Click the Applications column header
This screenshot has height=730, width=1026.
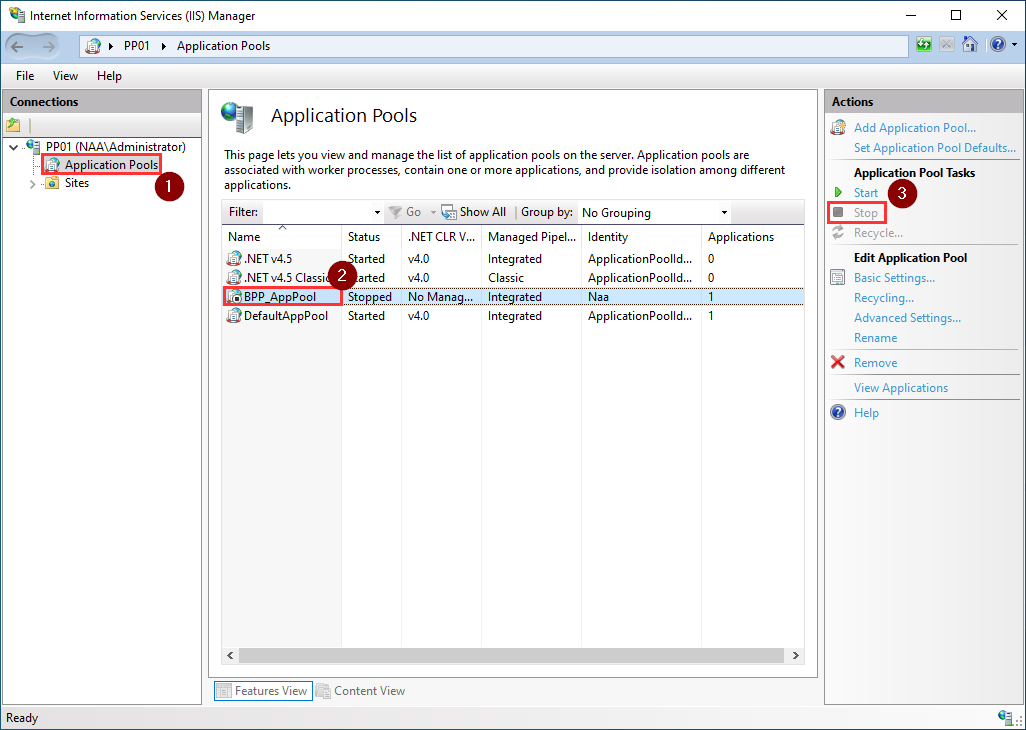[752, 237]
